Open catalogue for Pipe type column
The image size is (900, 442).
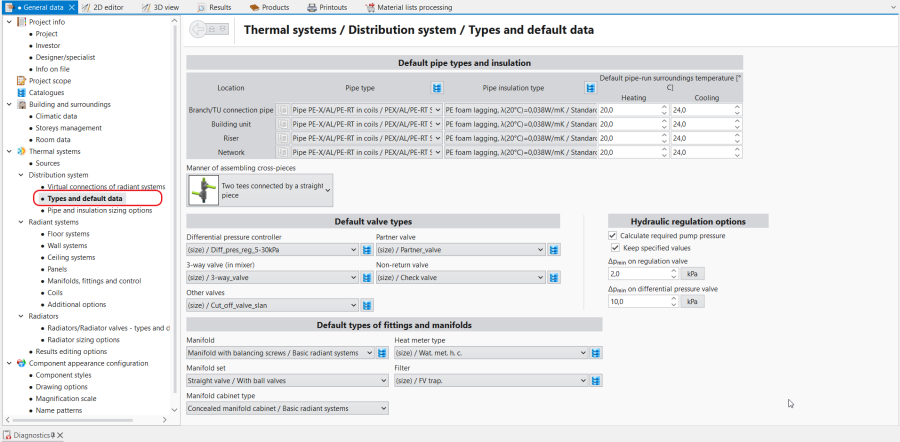point(437,88)
